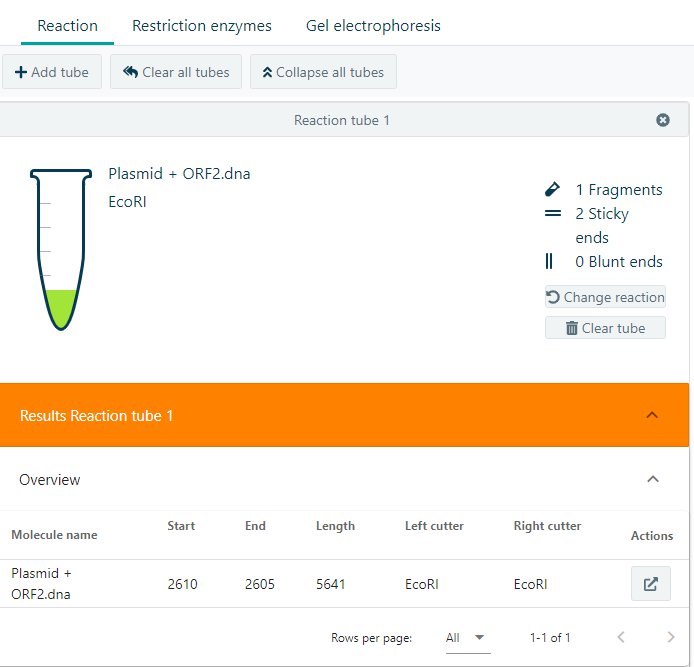Open the Rows per page dropdown
The width and height of the screenshot is (694, 667).
point(466,637)
